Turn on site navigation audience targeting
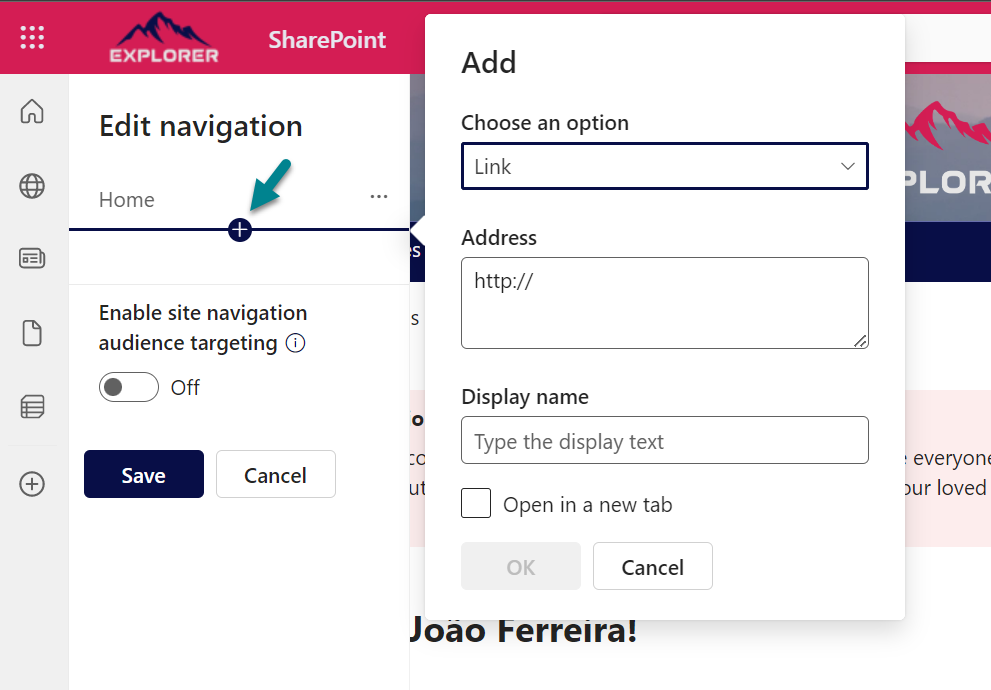 pos(128,387)
